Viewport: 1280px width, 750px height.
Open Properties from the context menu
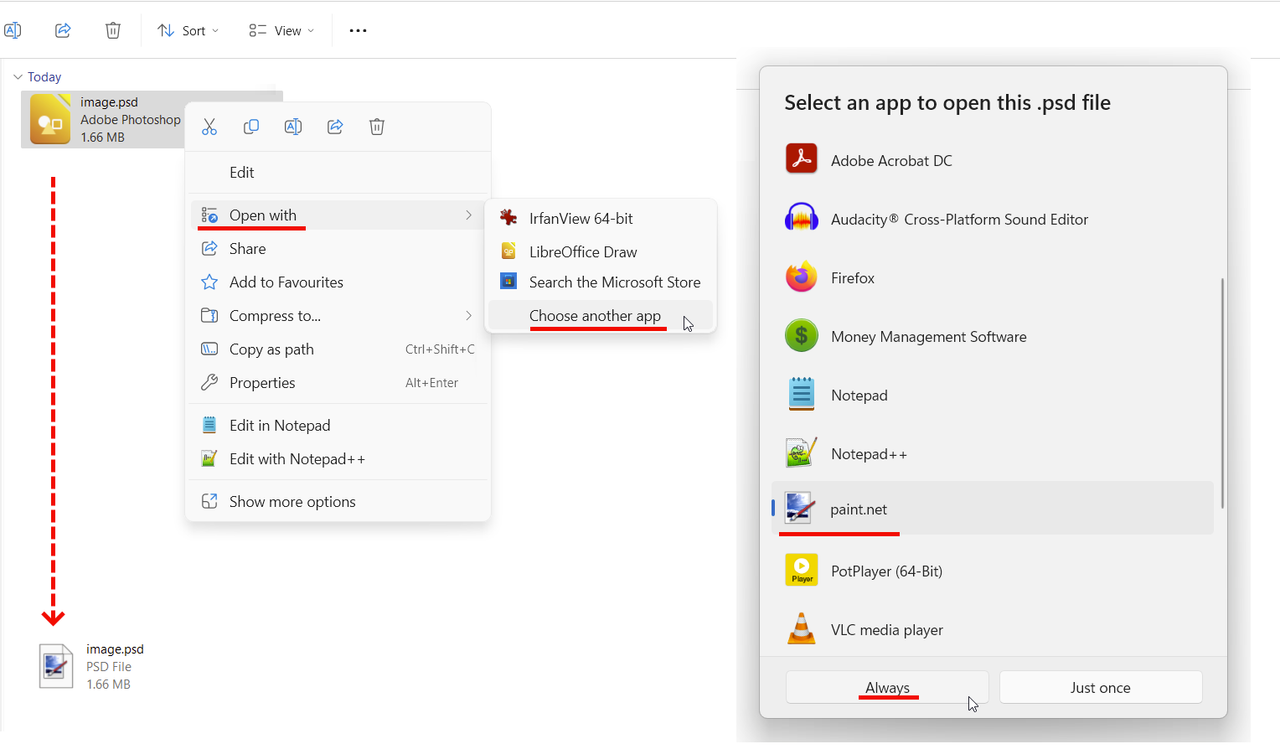click(x=338, y=383)
